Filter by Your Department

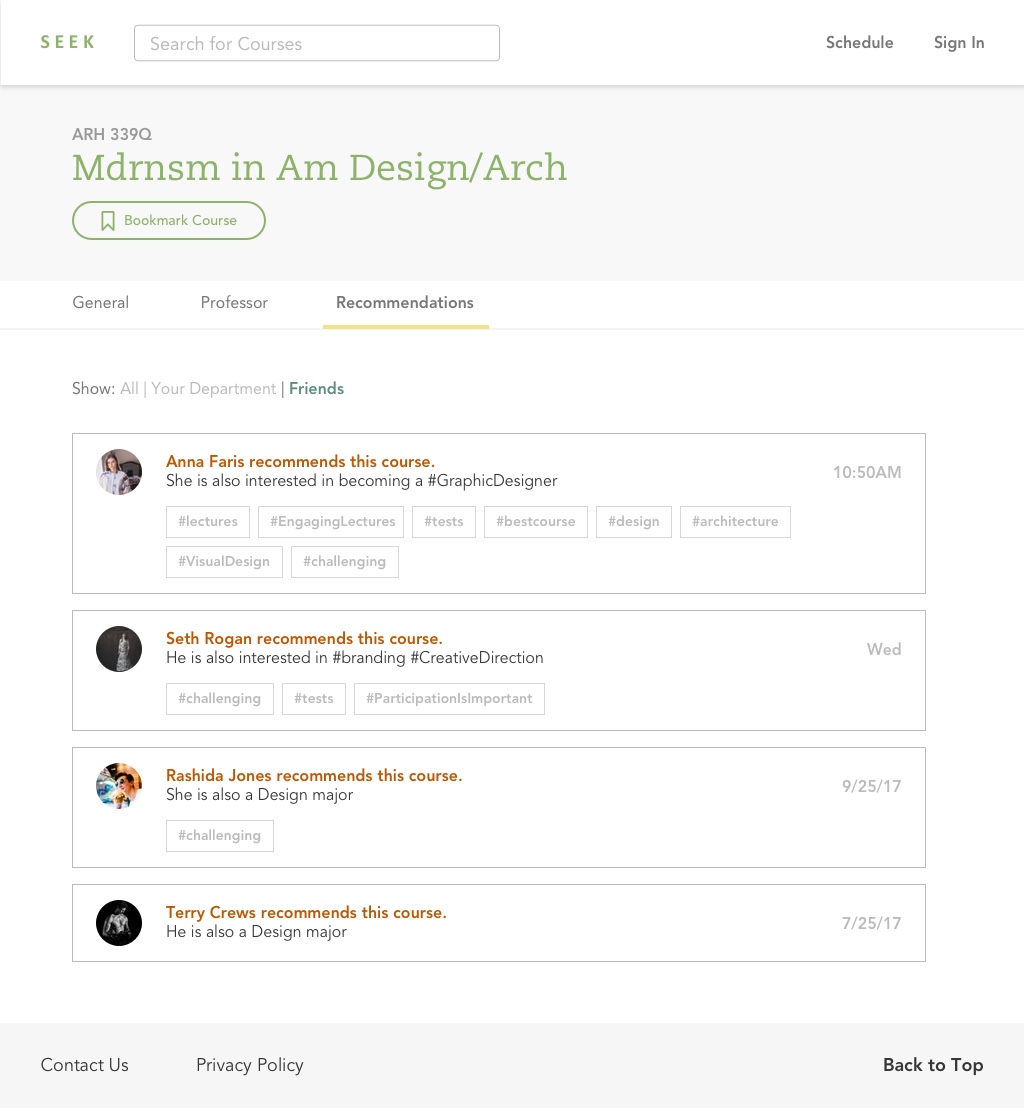(x=213, y=389)
